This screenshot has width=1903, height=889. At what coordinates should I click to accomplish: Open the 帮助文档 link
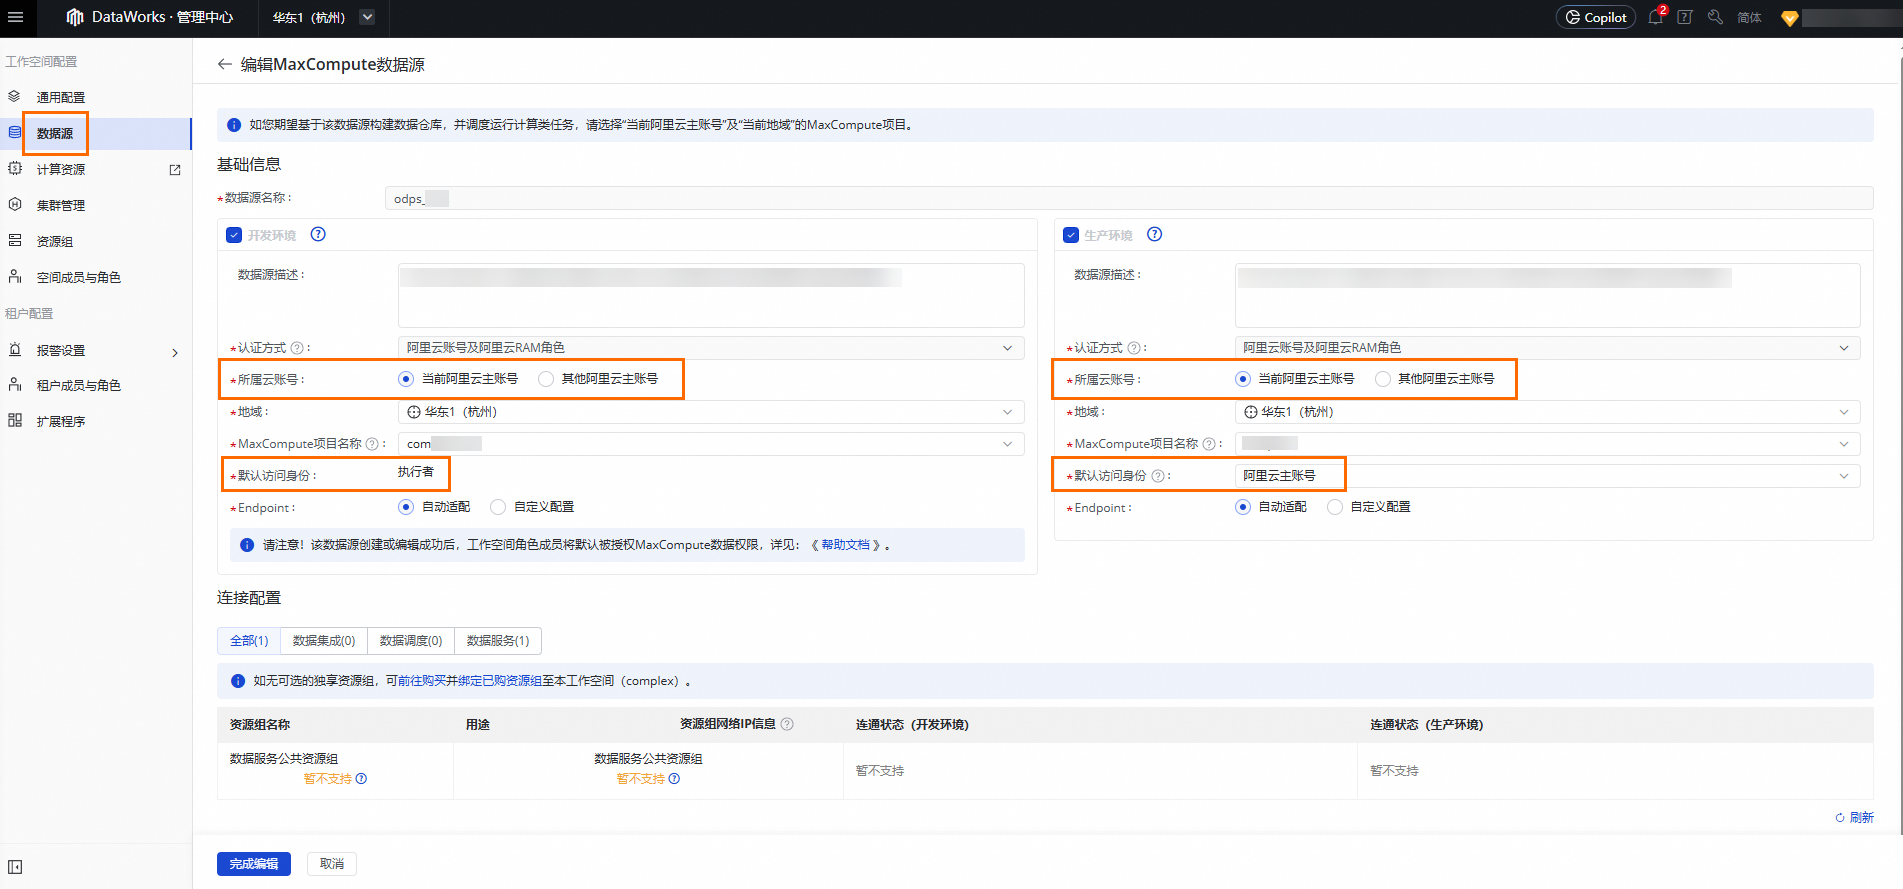click(846, 545)
